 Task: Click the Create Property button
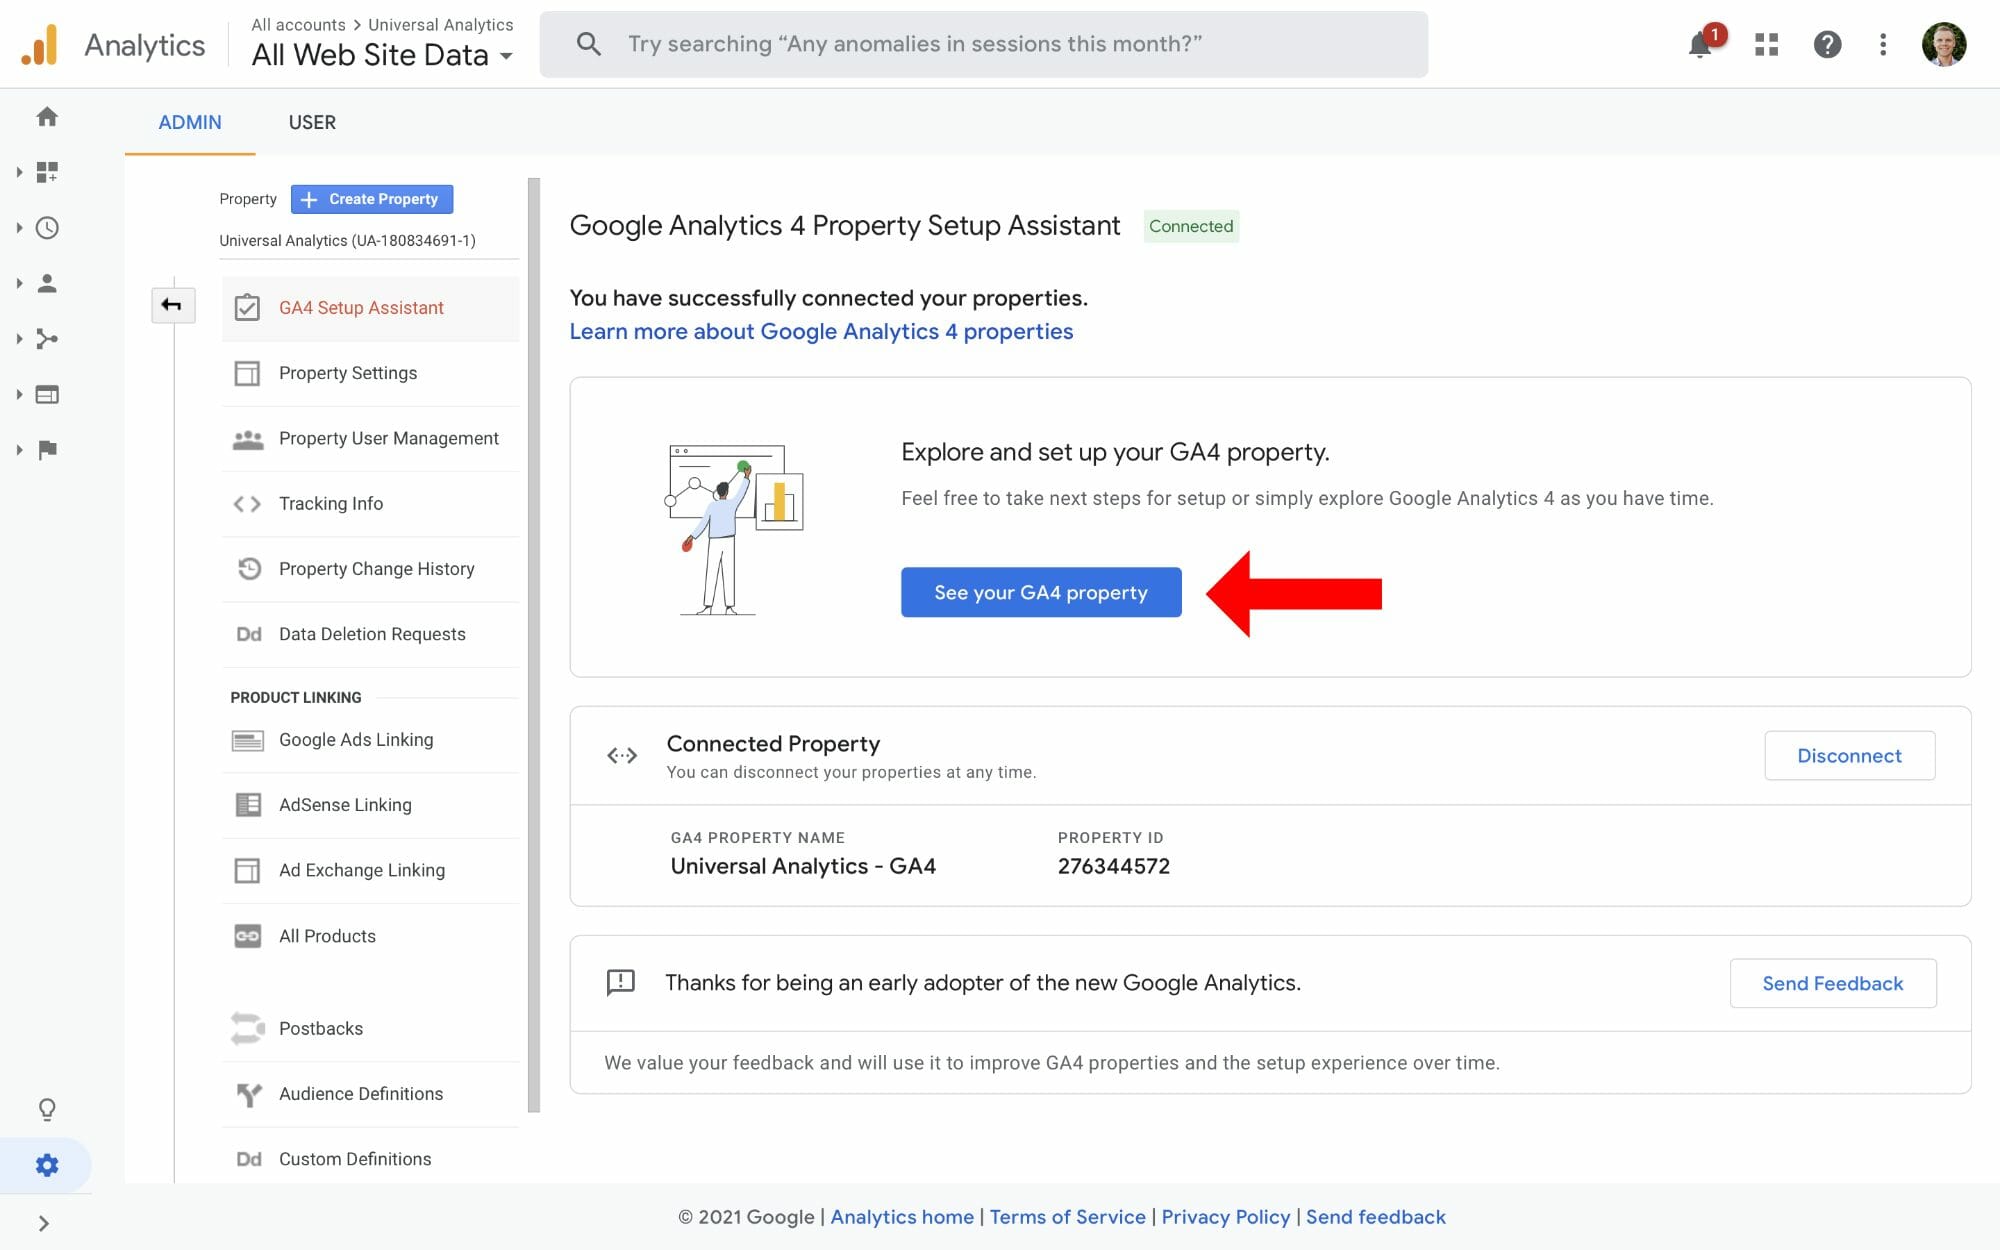(372, 199)
